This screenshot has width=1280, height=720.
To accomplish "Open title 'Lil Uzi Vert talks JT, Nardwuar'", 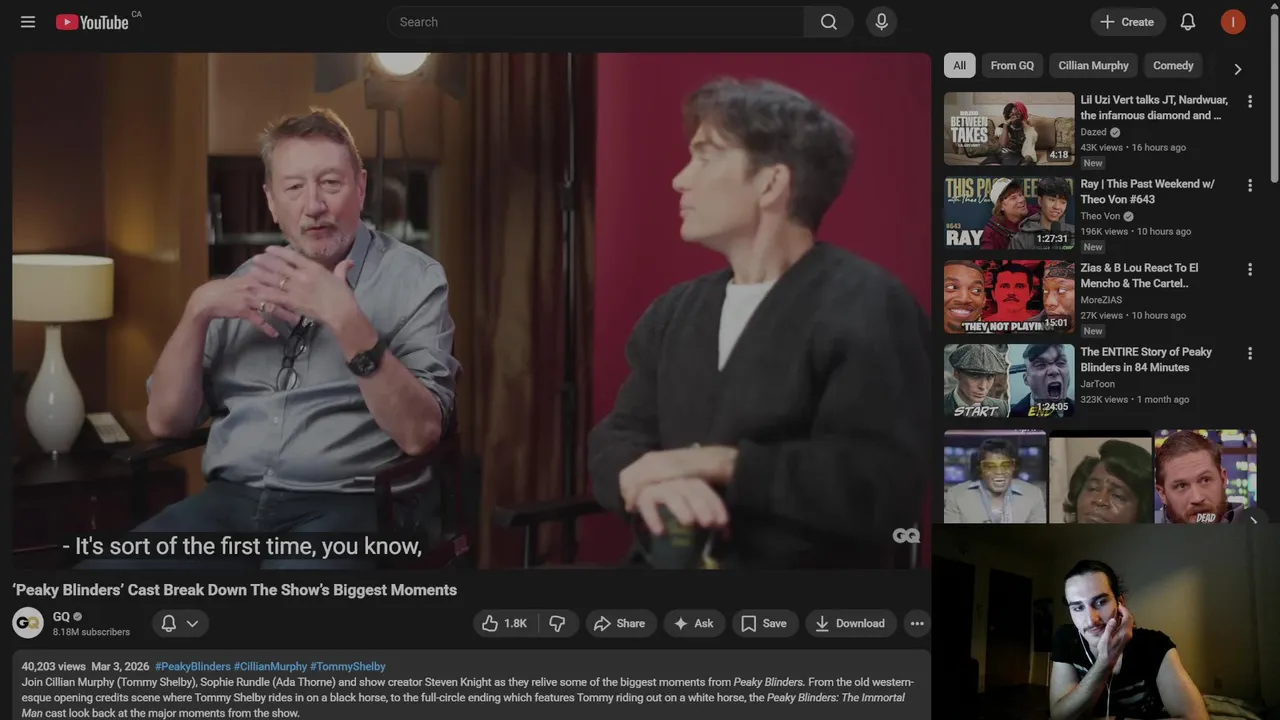I will pyautogui.click(x=1154, y=108).
